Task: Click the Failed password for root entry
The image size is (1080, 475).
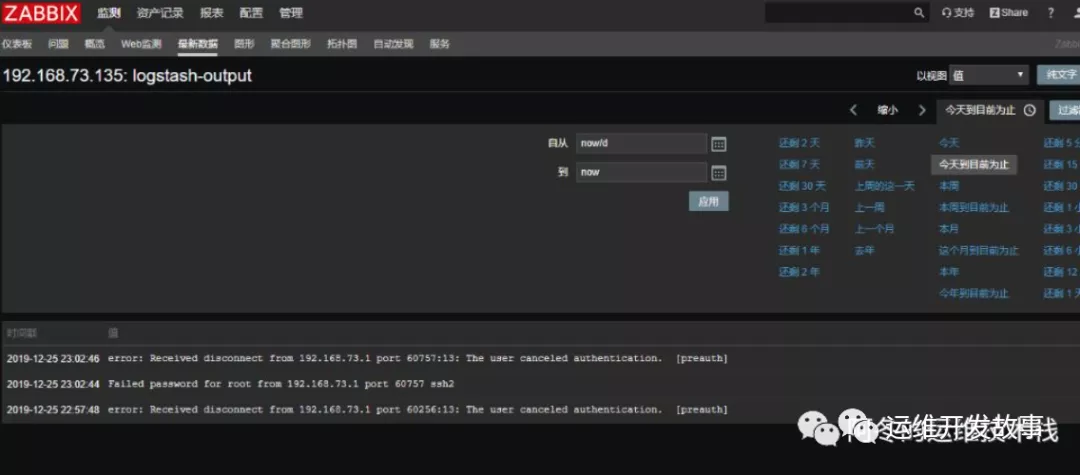Action: click(281, 384)
